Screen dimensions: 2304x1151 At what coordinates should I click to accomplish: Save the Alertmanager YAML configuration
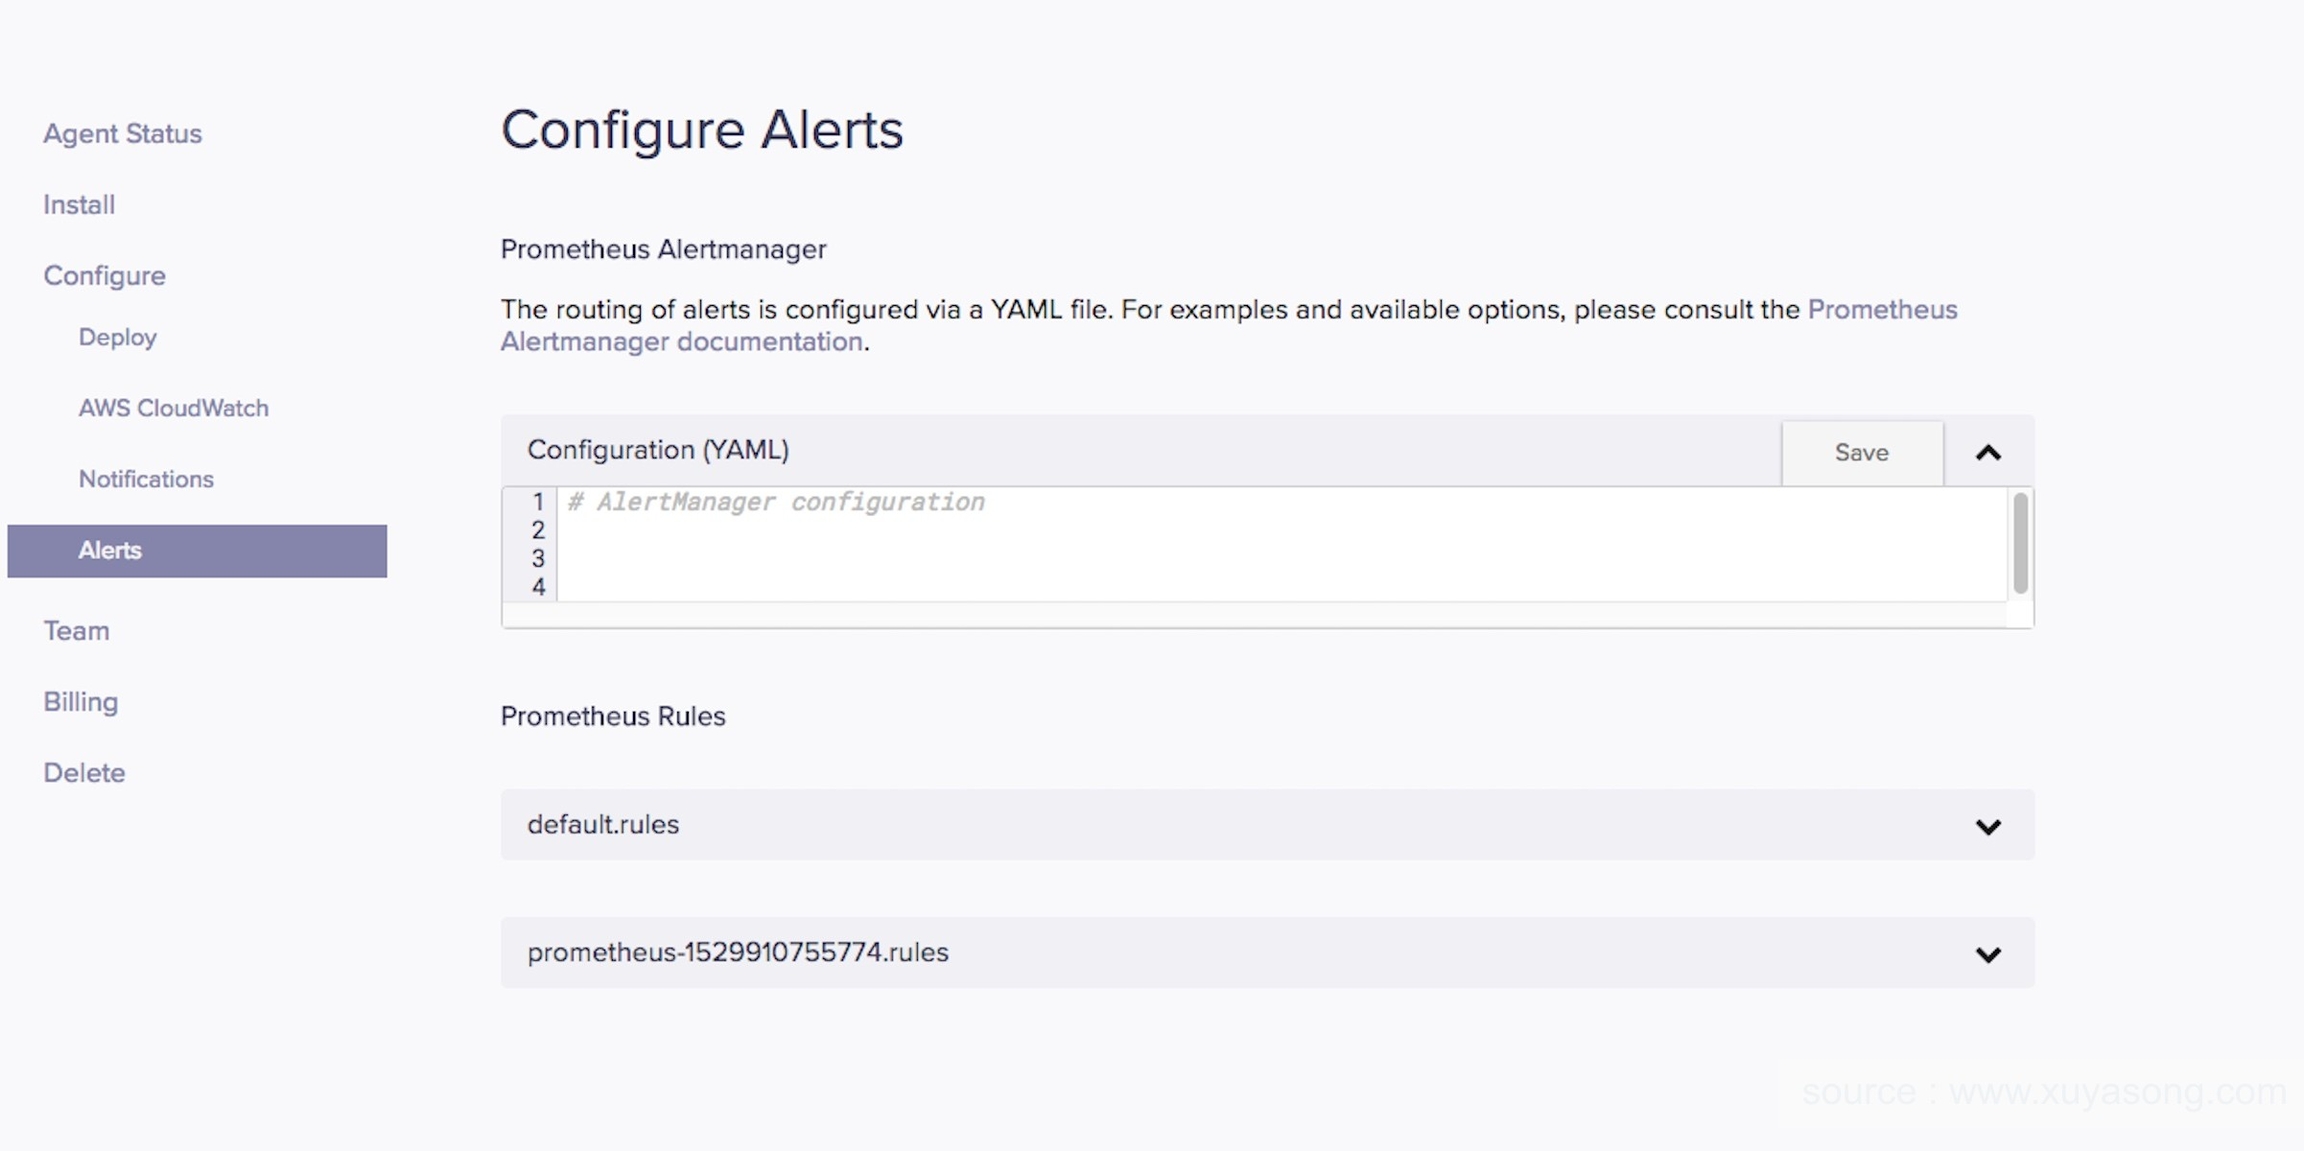point(1861,453)
